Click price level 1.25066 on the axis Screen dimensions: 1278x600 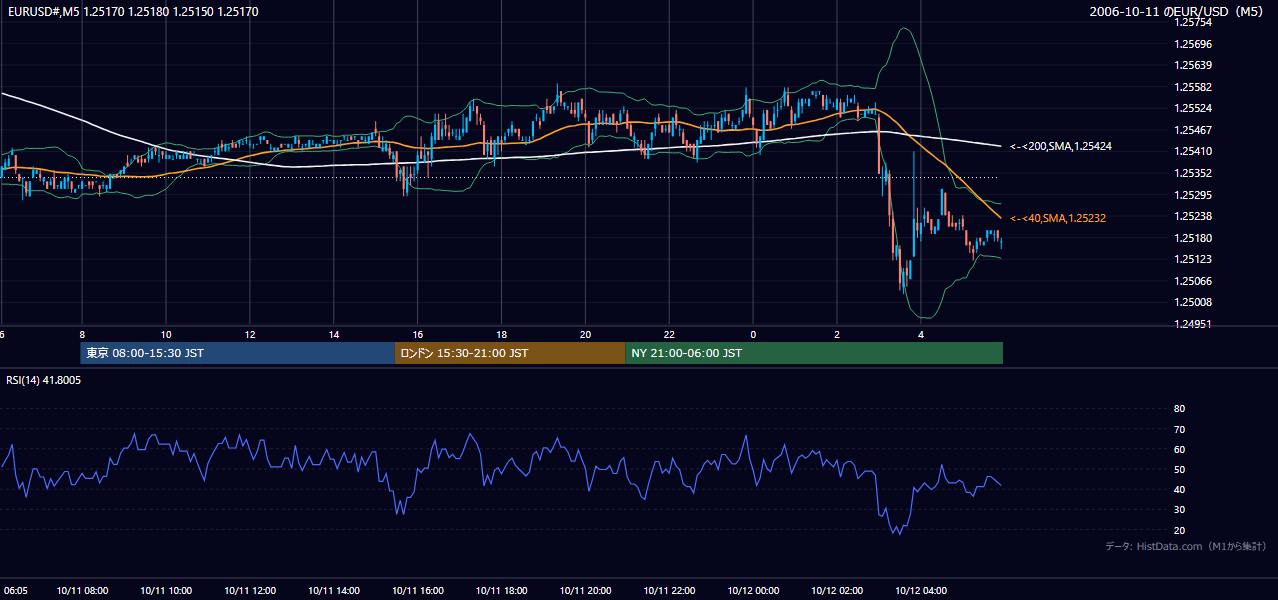(x=1193, y=281)
